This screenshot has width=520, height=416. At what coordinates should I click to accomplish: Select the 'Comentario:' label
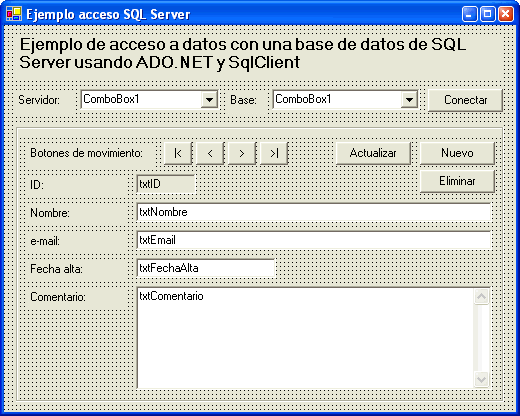[x=58, y=297]
